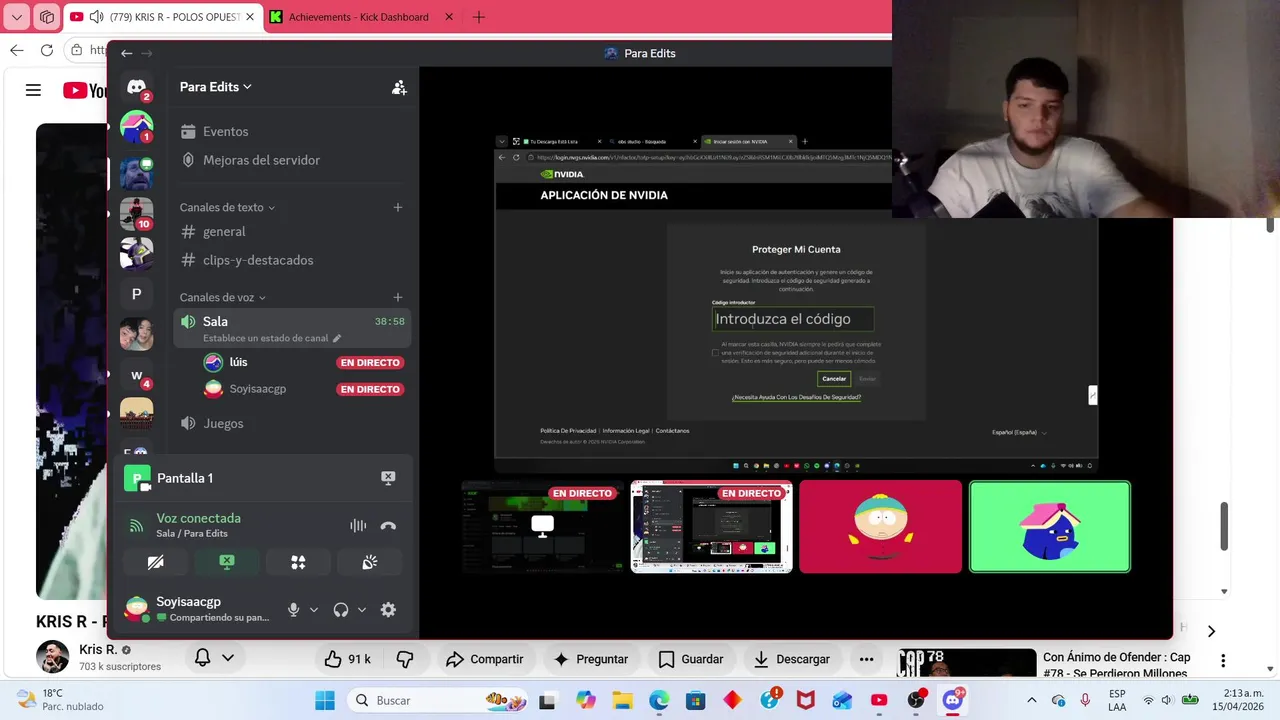Open server icon with 10 badge

click(x=137, y=213)
